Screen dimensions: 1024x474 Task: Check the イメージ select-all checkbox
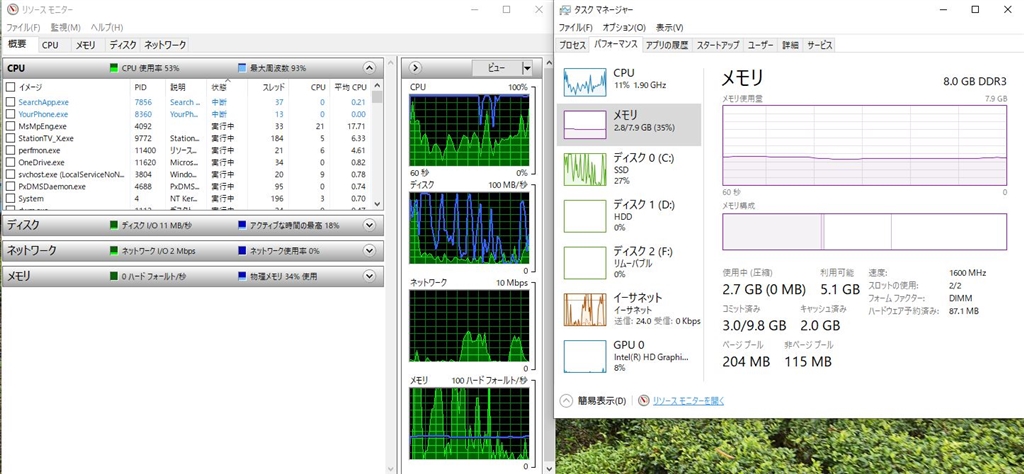tap(10, 87)
